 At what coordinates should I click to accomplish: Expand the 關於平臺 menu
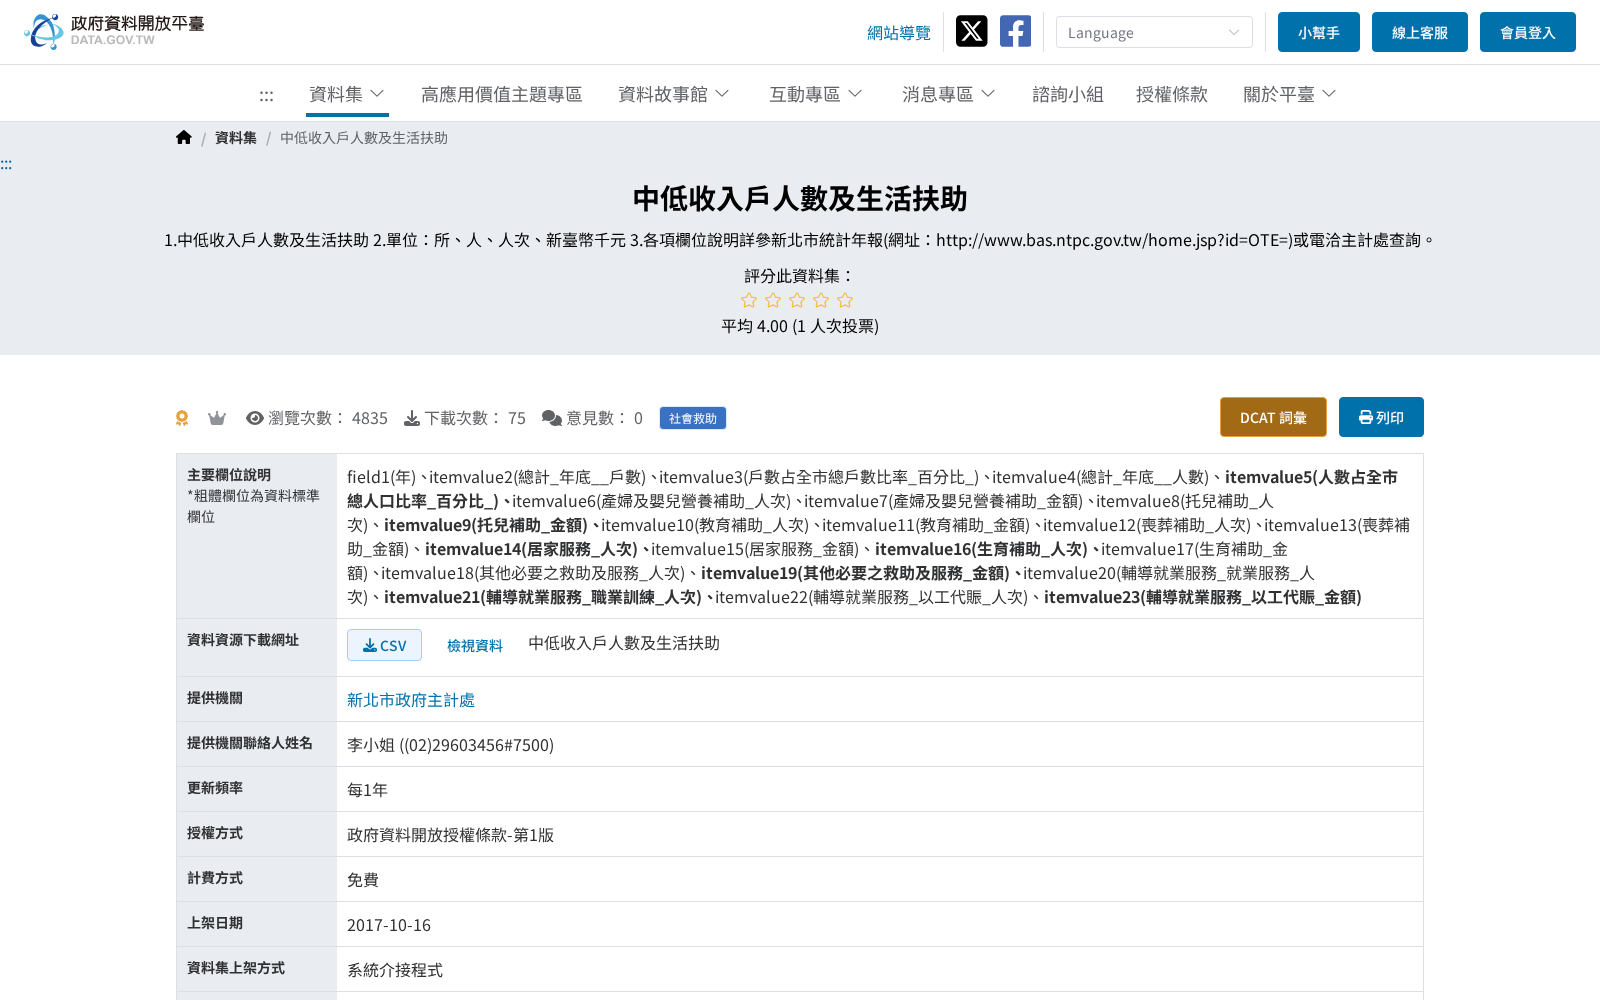[1290, 94]
